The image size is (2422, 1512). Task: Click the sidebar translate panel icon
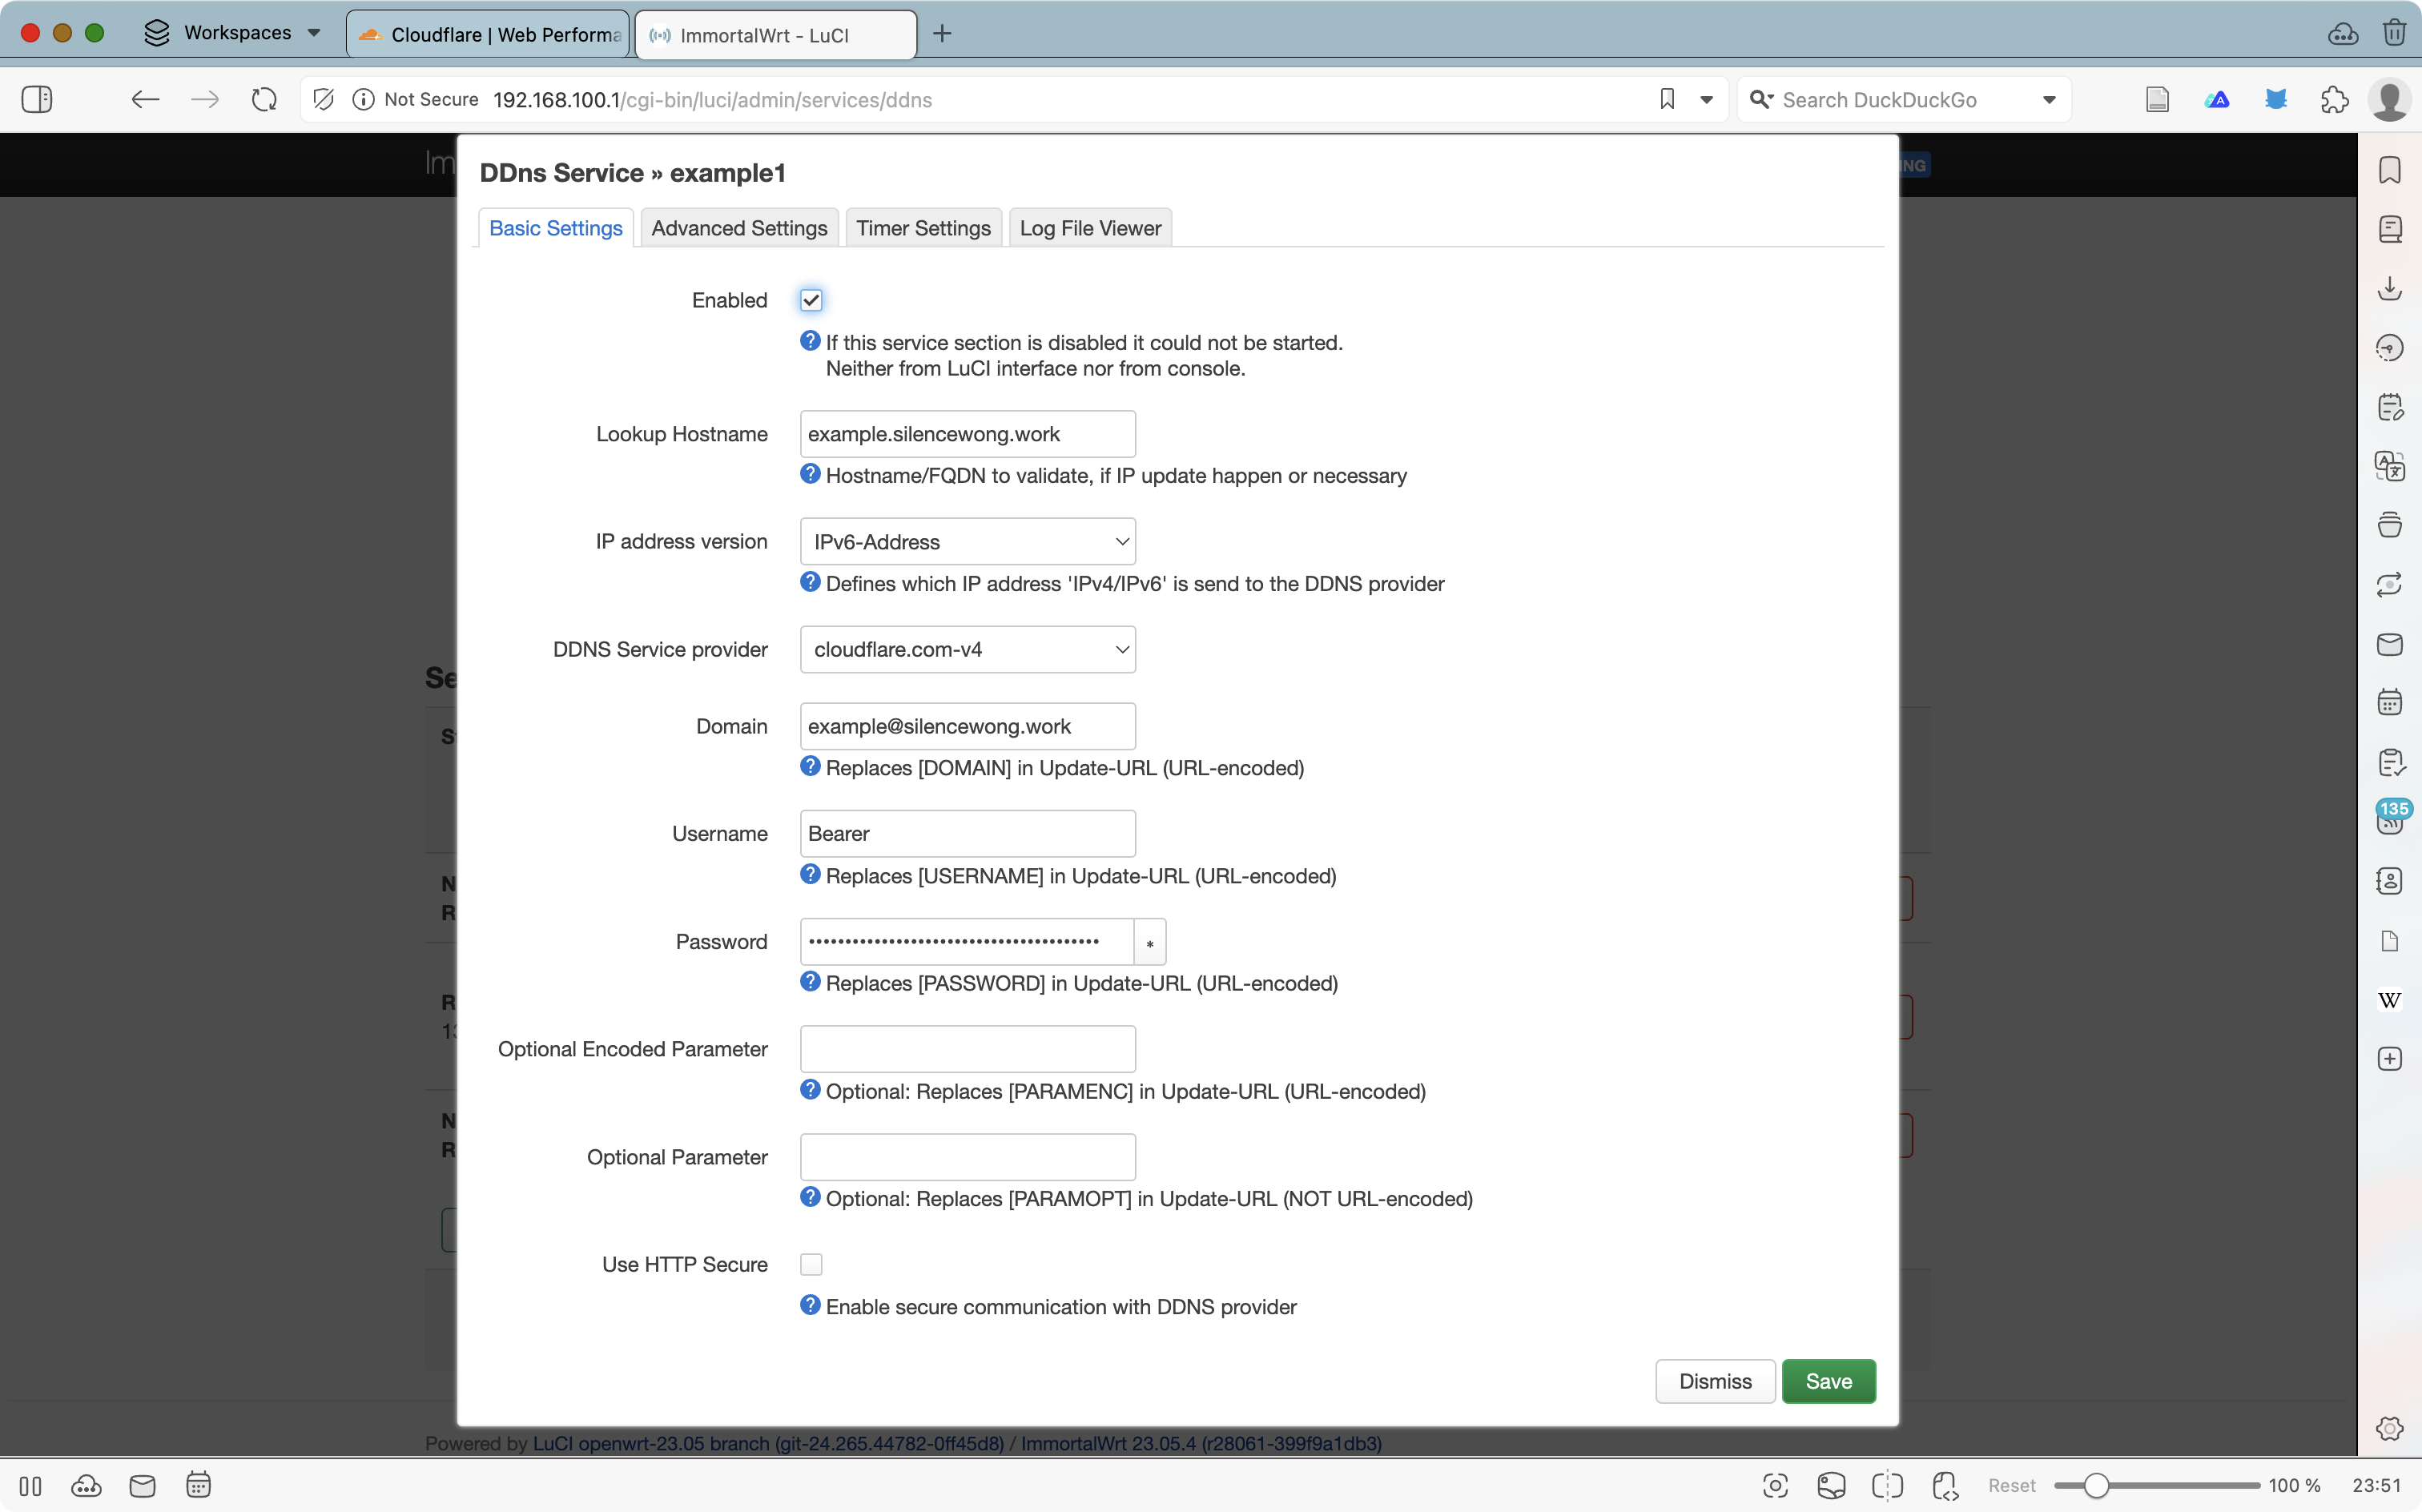pos(2389,466)
